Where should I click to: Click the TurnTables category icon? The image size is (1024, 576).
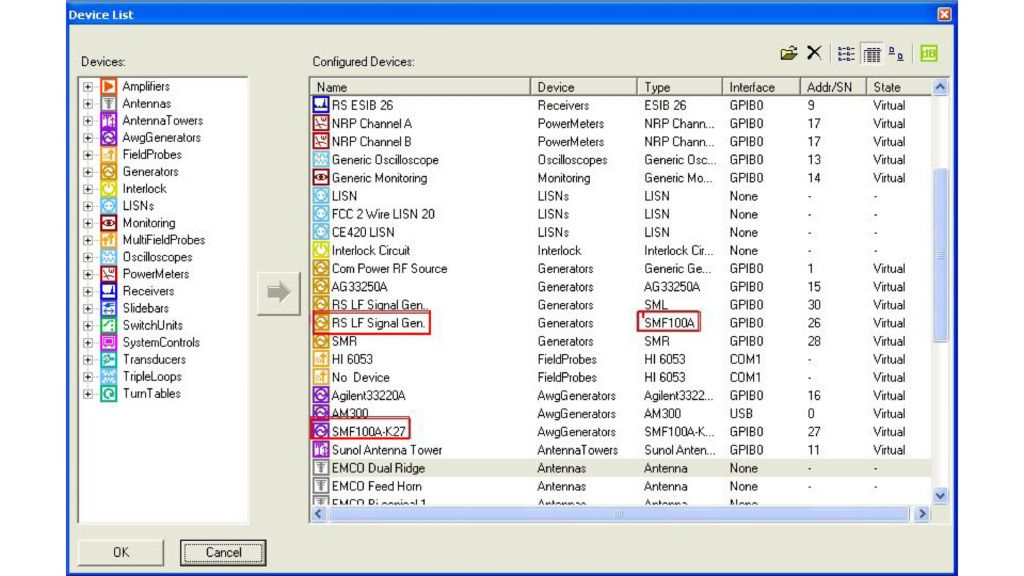[108, 393]
